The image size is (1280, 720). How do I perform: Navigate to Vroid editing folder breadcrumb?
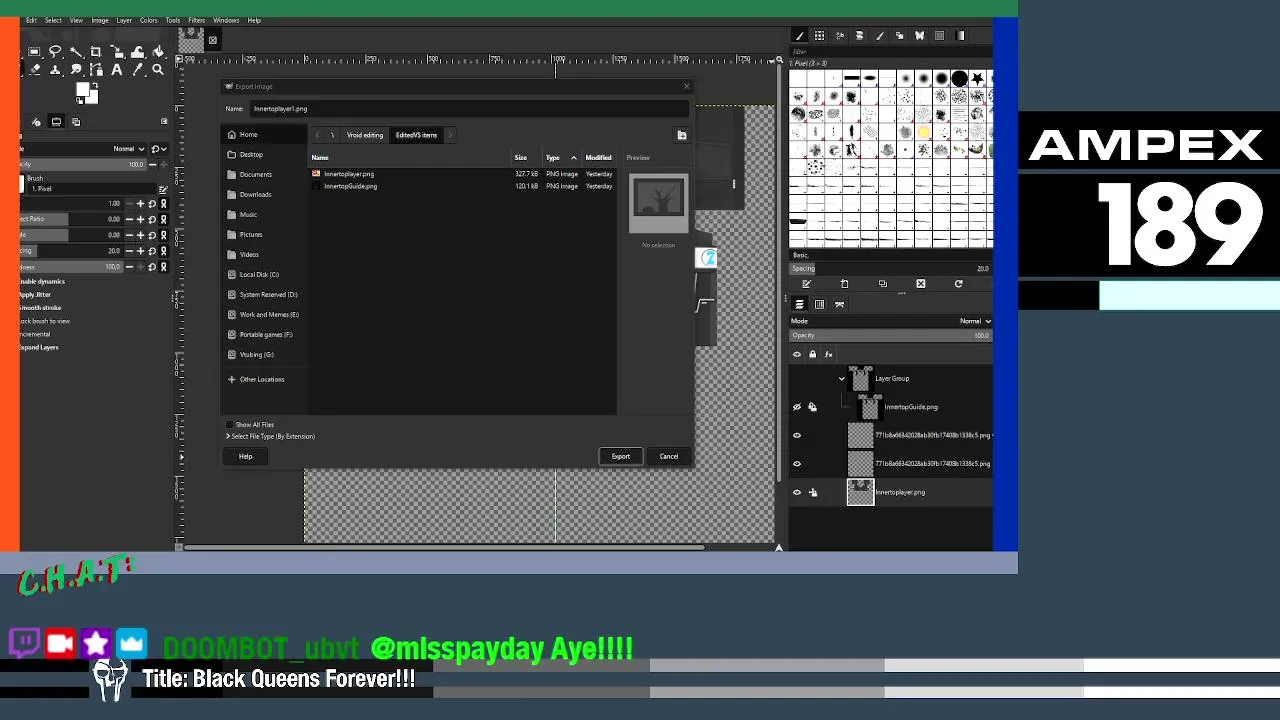365,135
